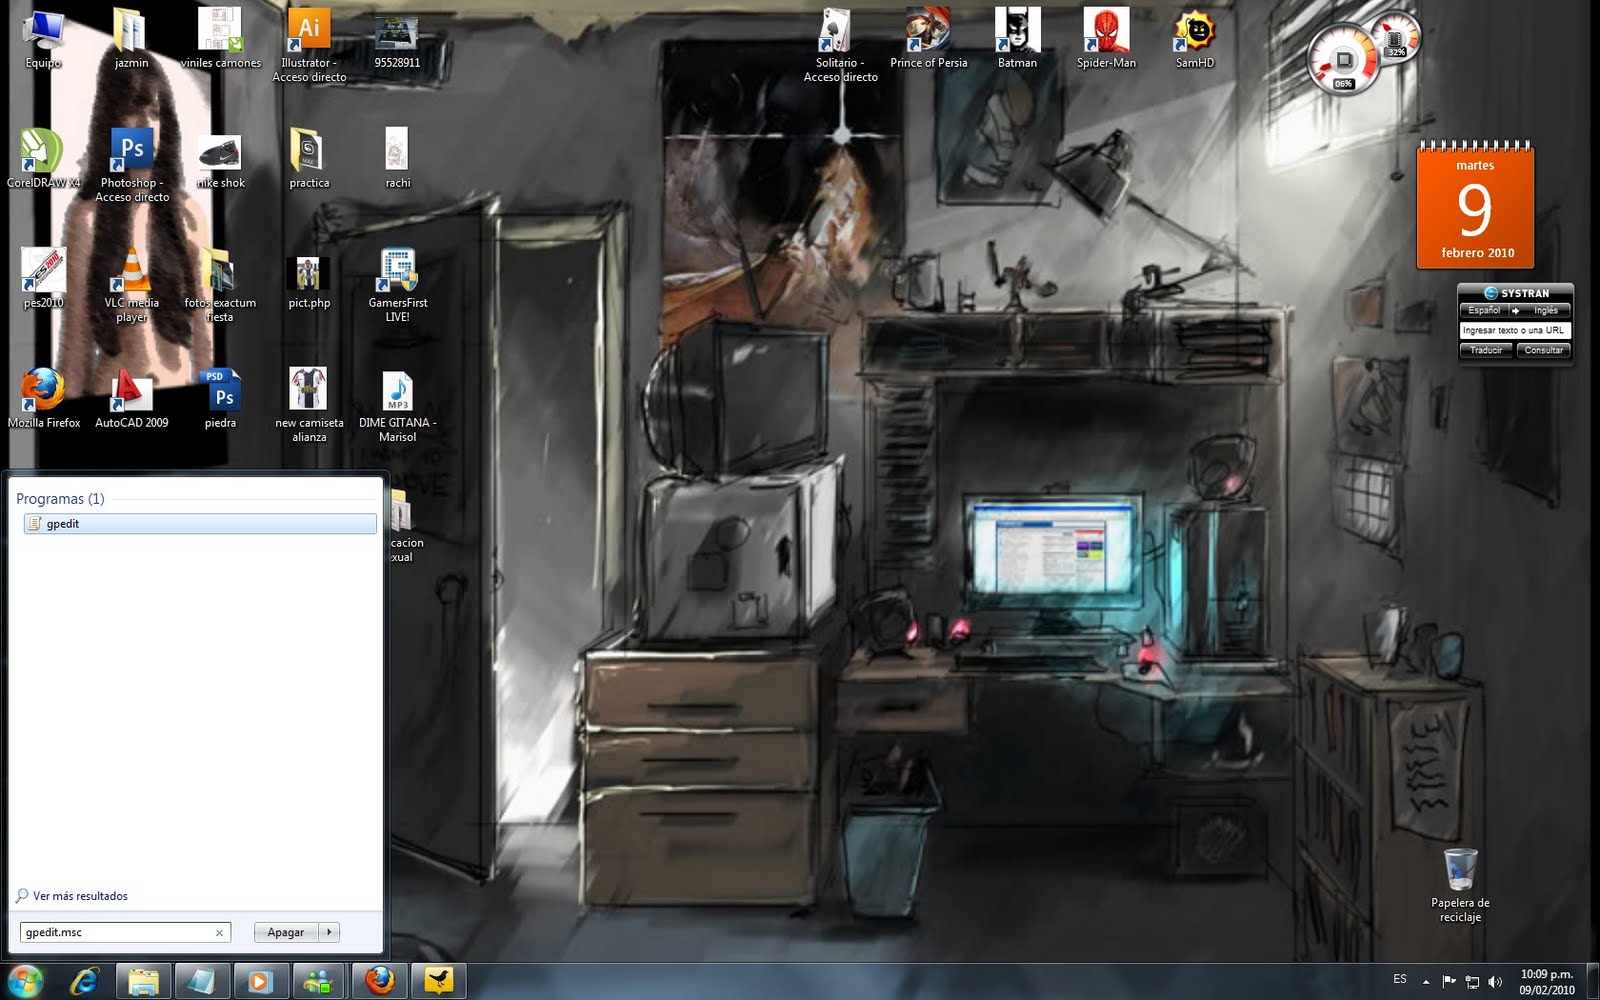Viewport: 1600px width, 1000px height.
Task: Launch Prince of Persia
Action: click(928, 40)
